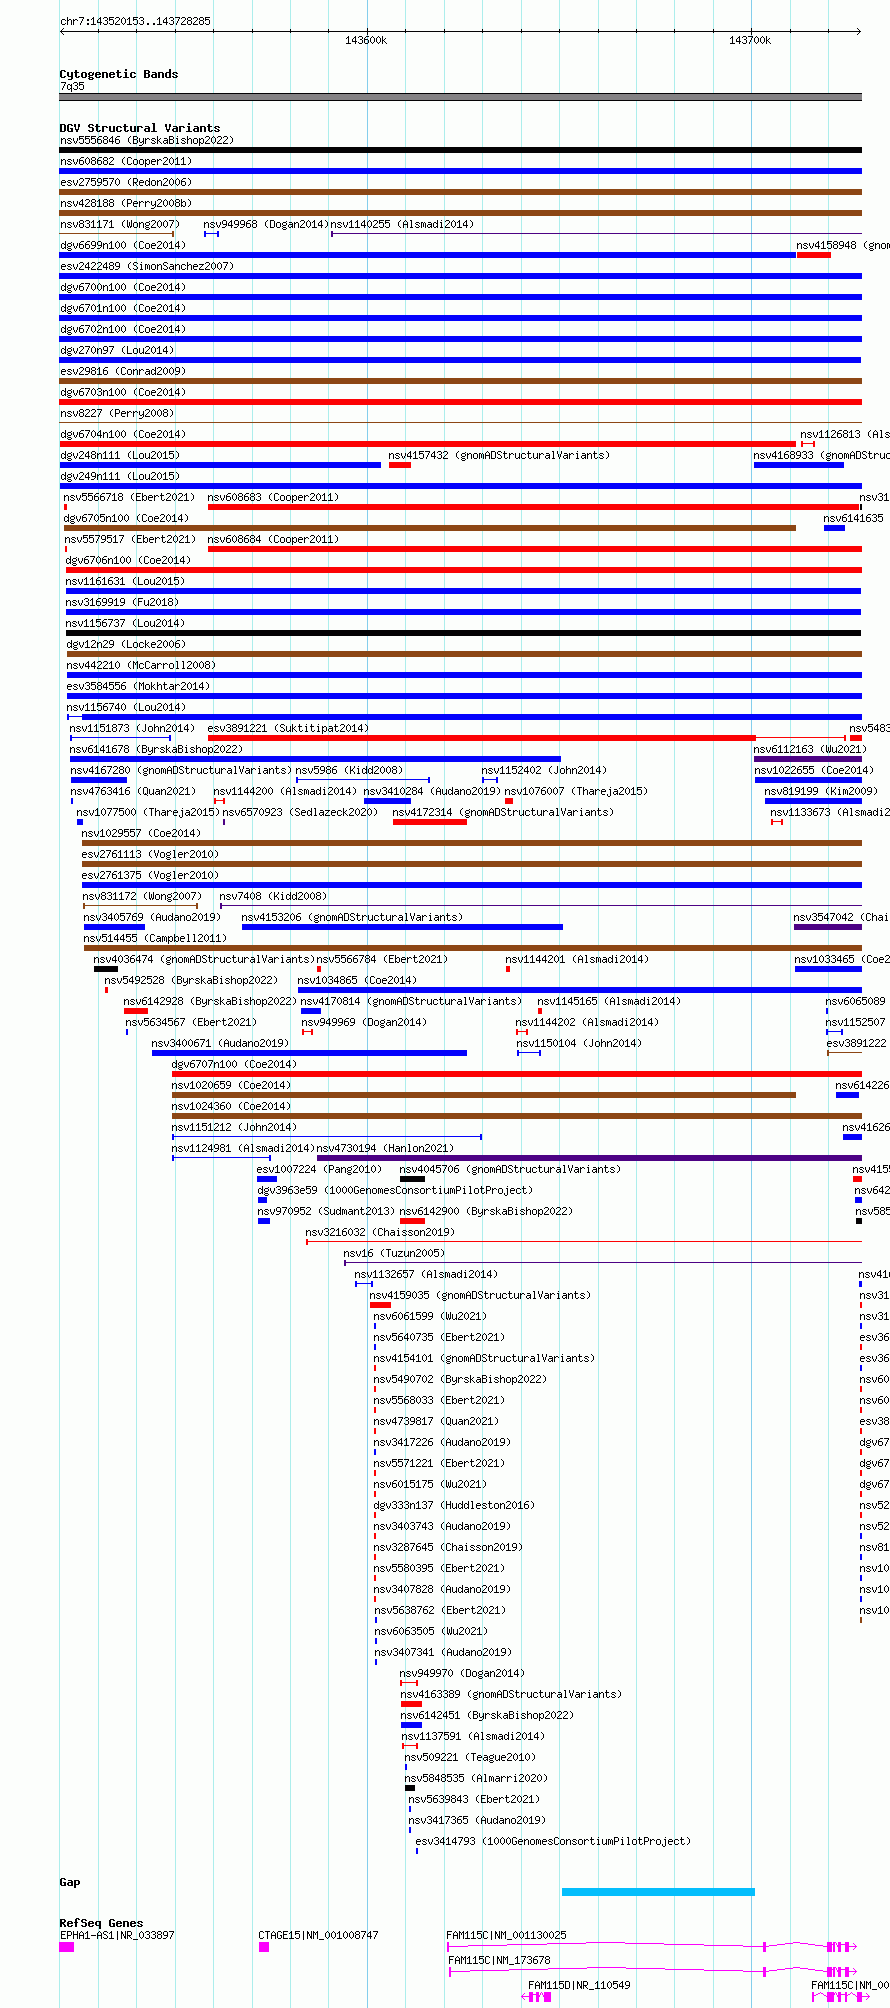The height and width of the screenshot is (2008, 890).
Task: Click the chr7:143520153..143728285 coordinate label
Action: (x=135, y=21)
